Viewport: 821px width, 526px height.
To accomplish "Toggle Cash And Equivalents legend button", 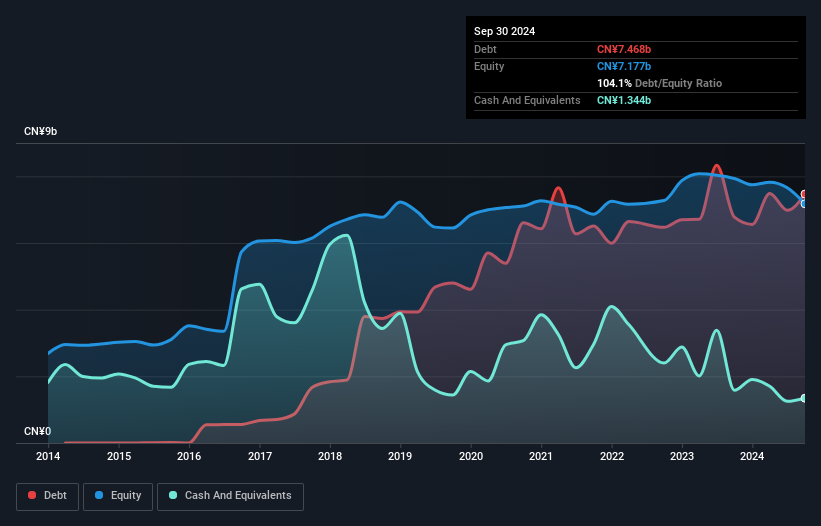I will 230,496.
